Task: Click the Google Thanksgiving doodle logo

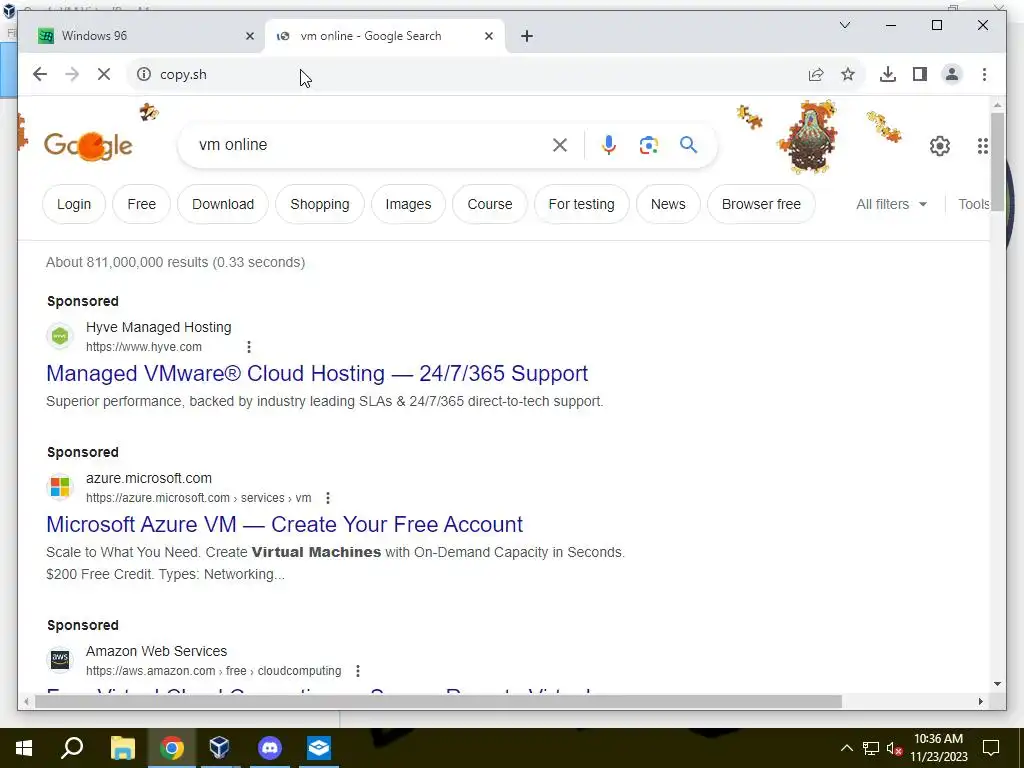Action: [x=88, y=145]
